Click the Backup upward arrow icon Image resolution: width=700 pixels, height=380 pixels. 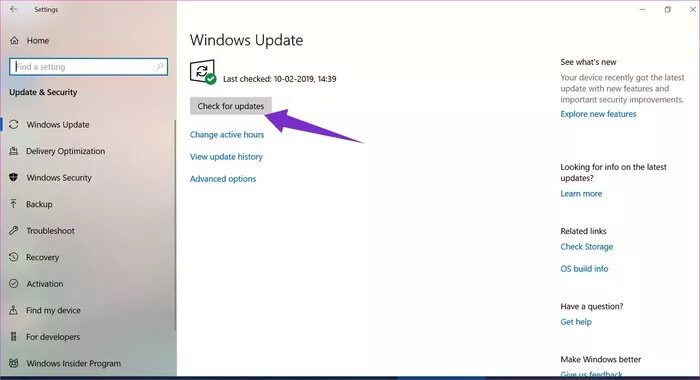tap(14, 204)
